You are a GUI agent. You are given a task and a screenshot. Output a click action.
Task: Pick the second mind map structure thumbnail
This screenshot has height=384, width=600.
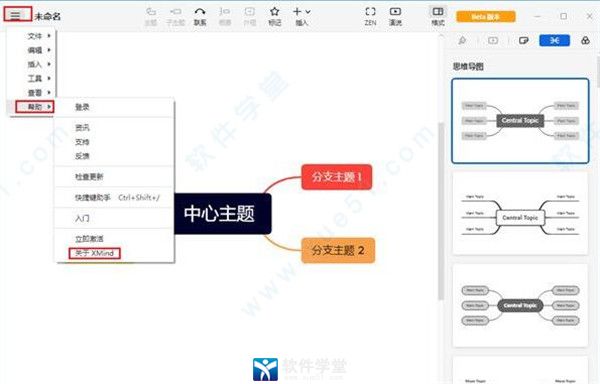point(520,213)
